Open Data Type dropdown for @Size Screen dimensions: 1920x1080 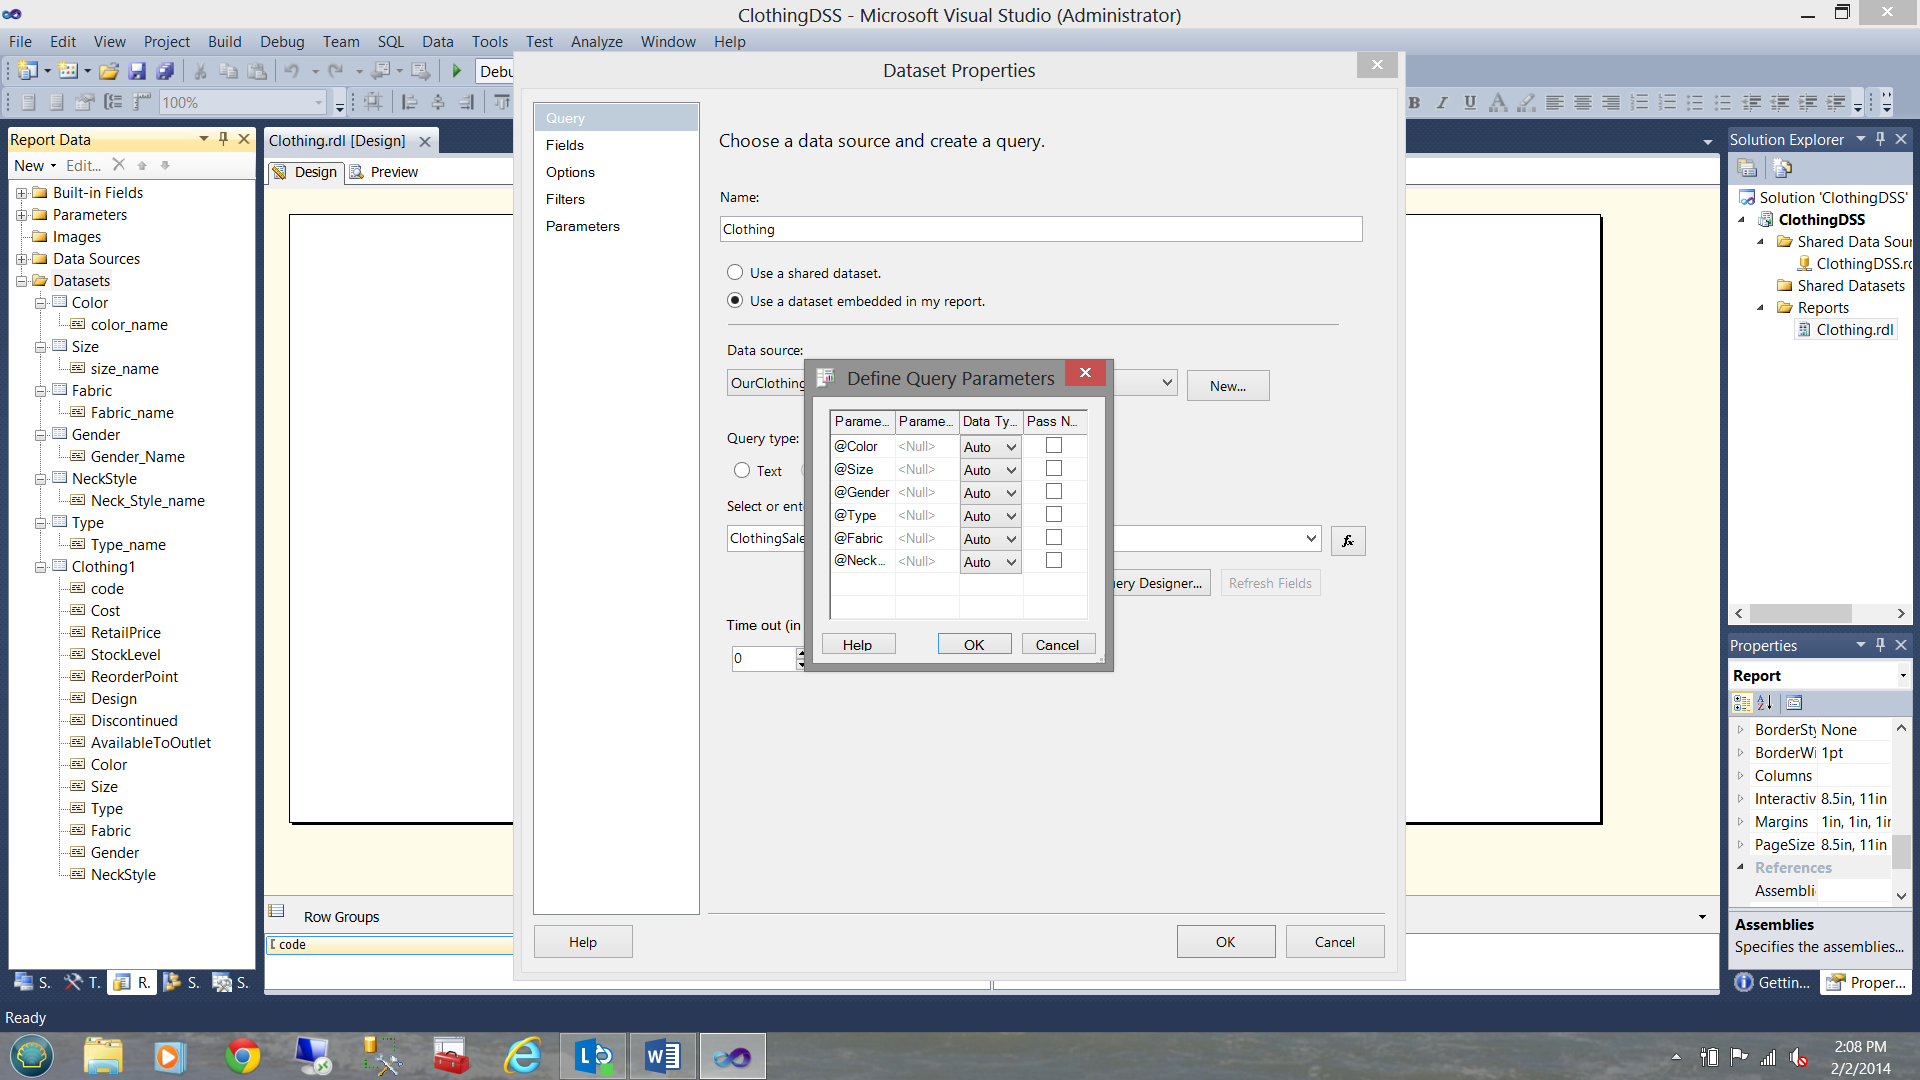pos(1011,470)
